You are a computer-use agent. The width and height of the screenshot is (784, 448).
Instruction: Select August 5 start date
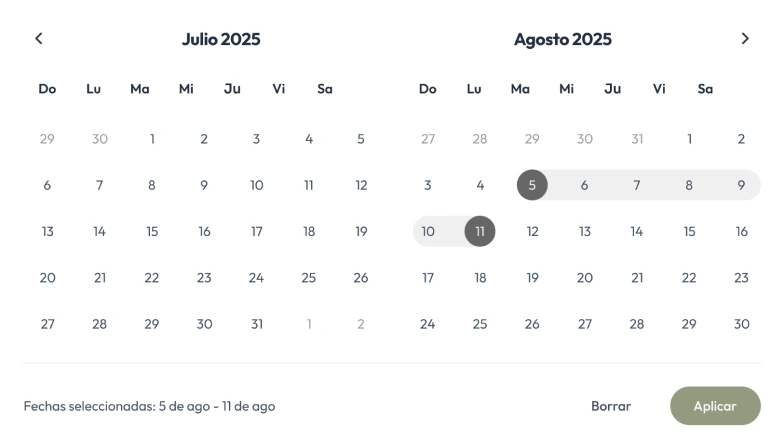pos(532,185)
